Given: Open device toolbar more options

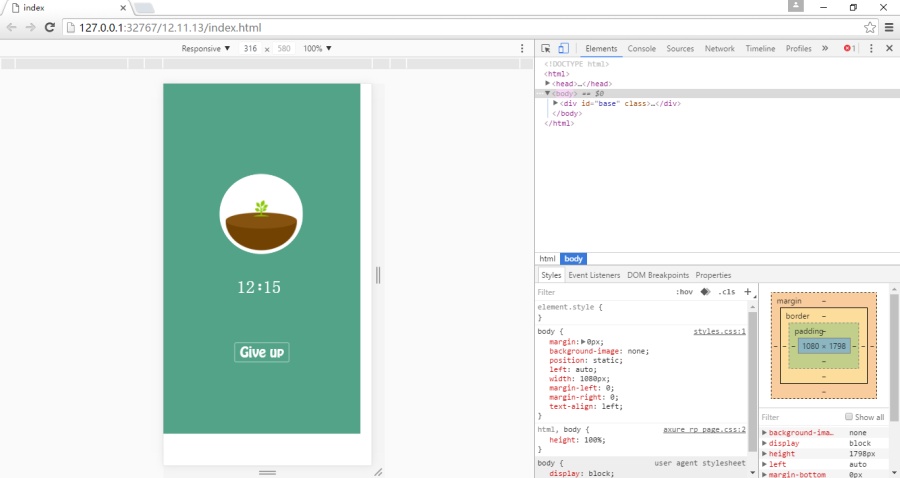Looking at the screenshot, I should point(522,48).
